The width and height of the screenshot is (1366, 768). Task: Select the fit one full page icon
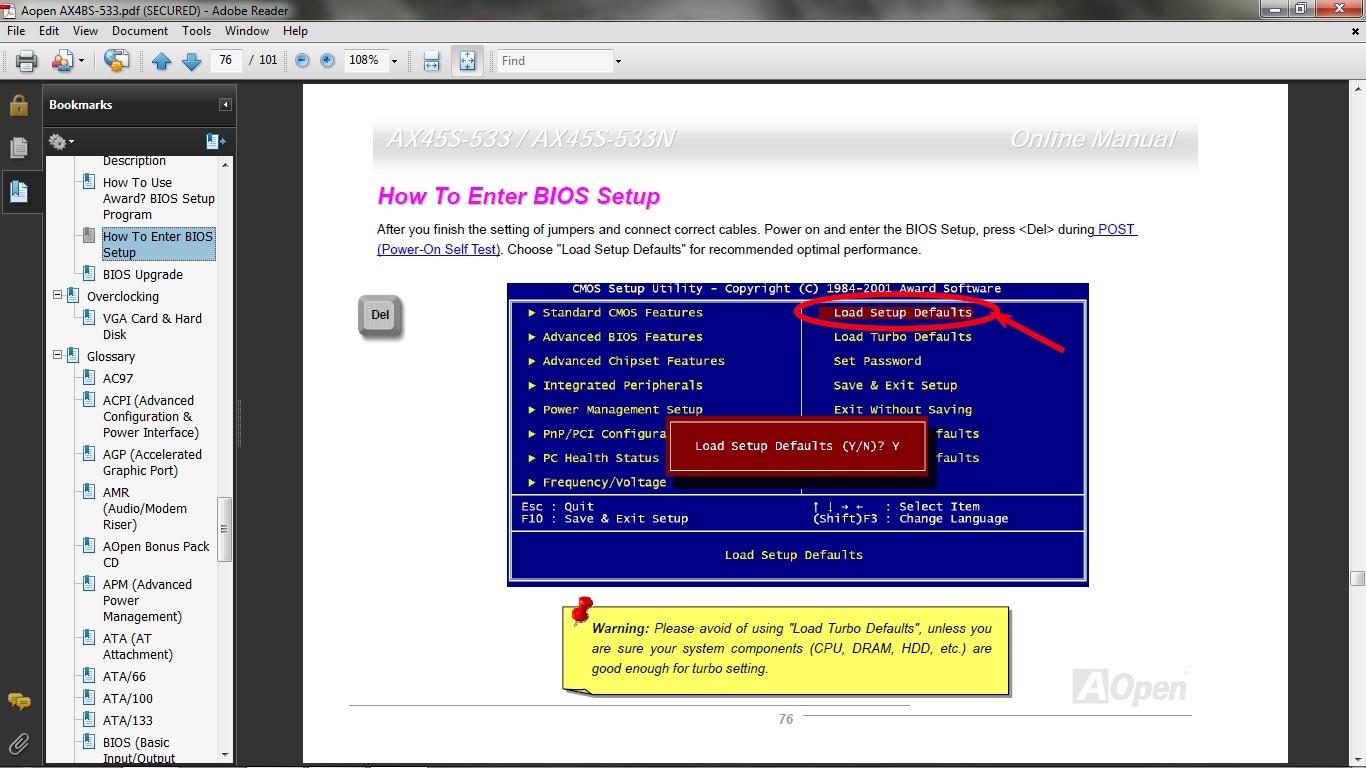click(467, 61)
